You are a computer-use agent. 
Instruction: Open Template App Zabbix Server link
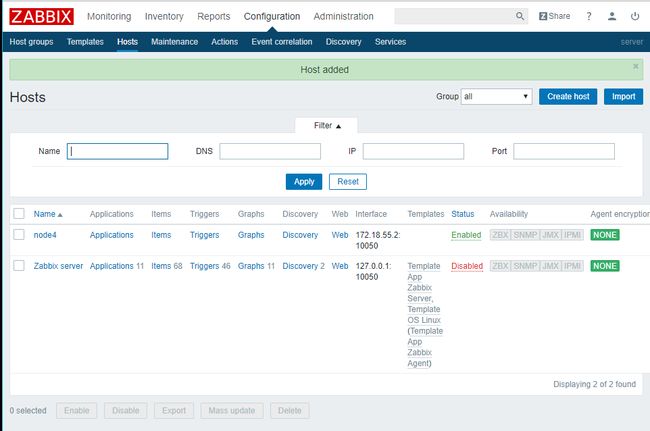(x=424, y=282)
